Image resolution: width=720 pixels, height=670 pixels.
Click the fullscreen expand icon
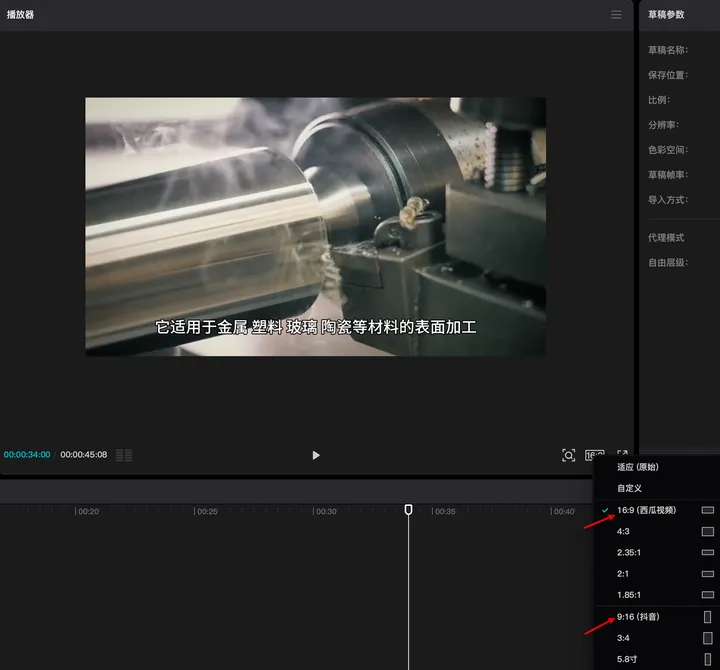pos(622,455)
